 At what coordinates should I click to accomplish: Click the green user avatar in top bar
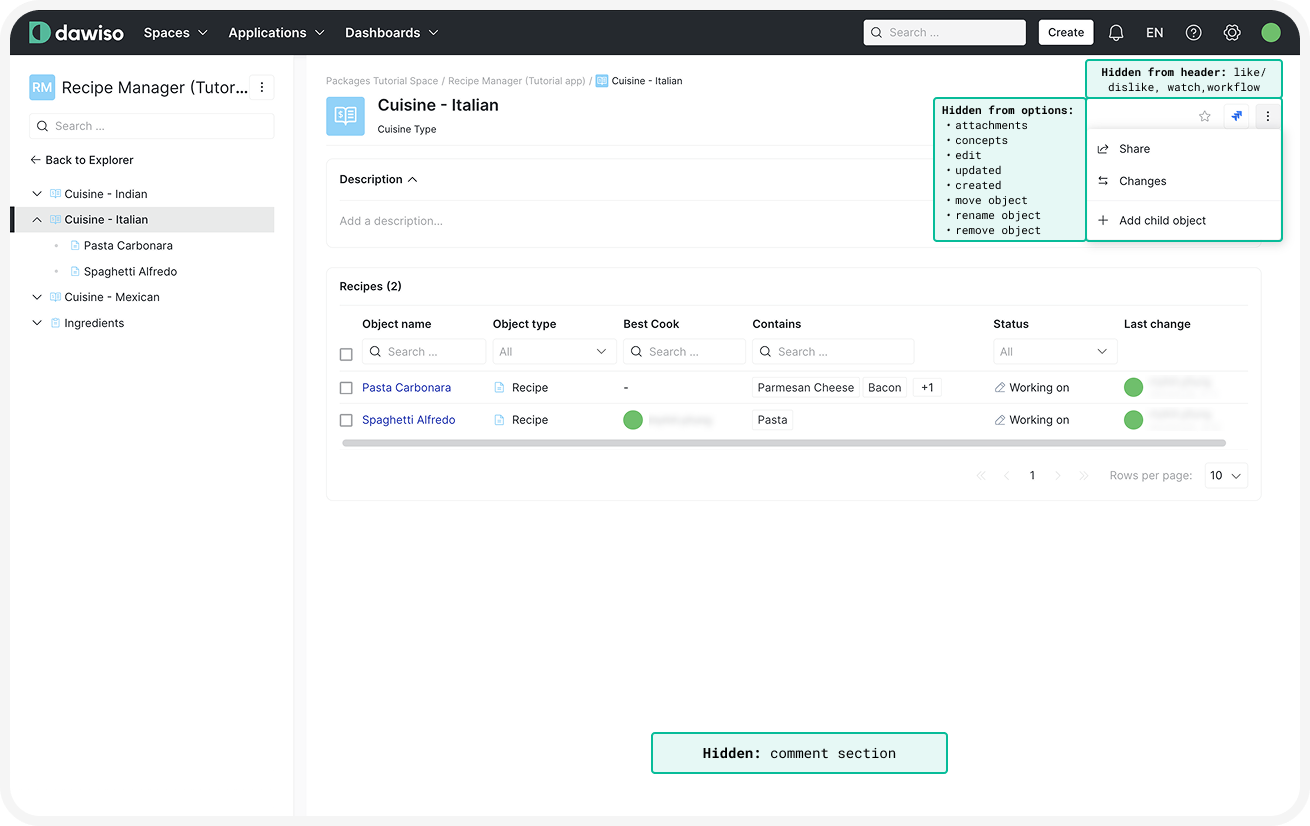pos(1271,33)
